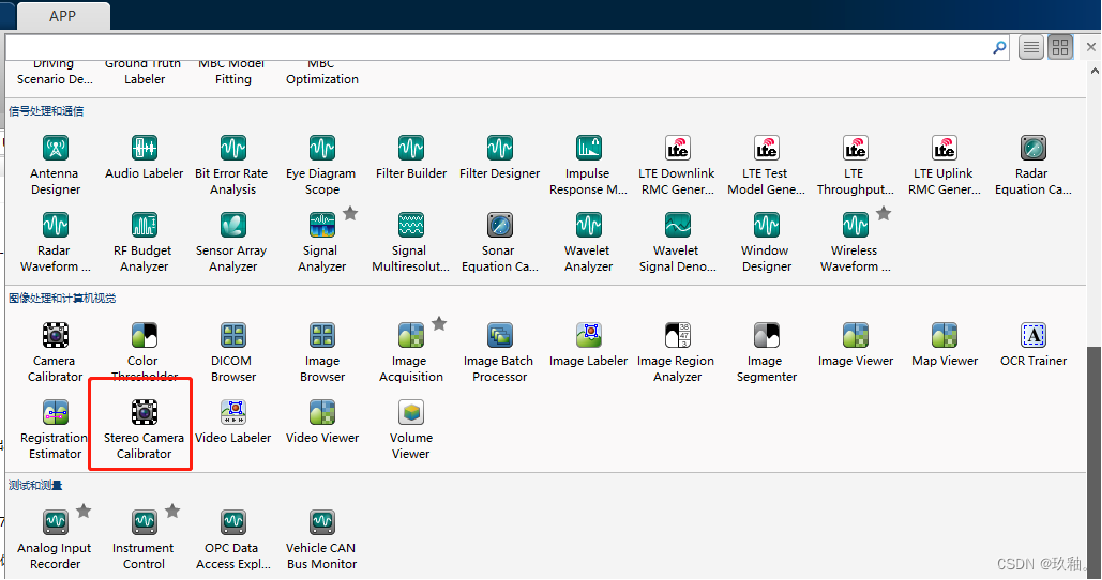Open MBC Model Fitting app
This screenshot has width=1102, height=580.
coord(233,72)
